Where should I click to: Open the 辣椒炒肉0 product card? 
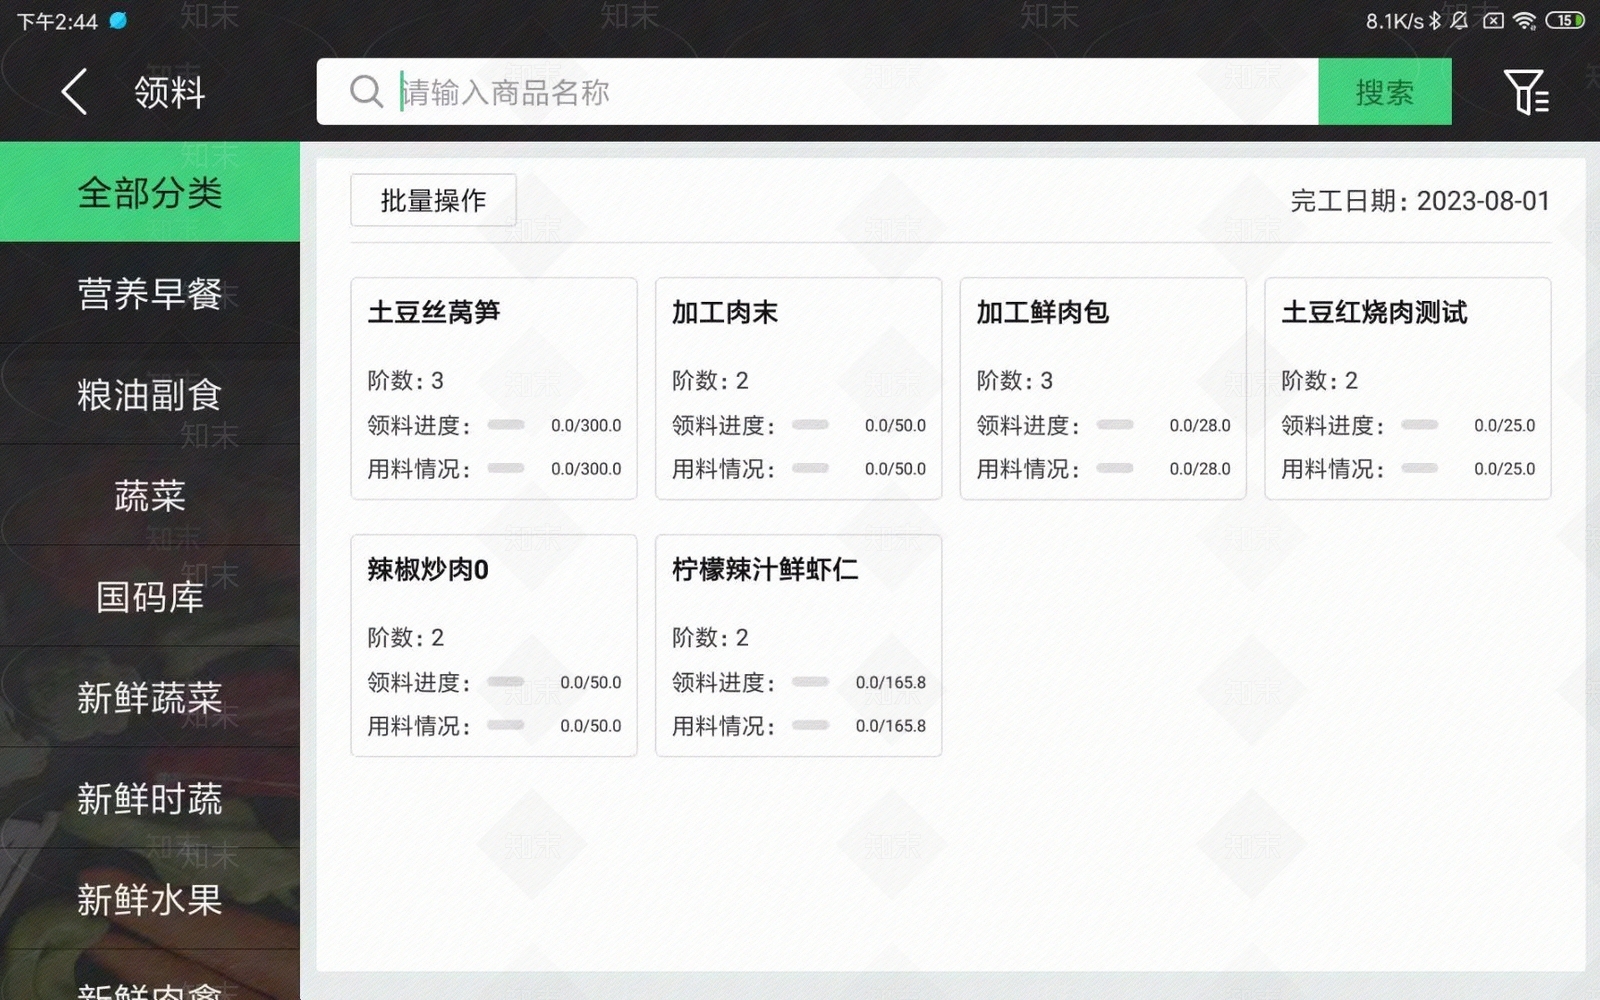point(493,646)
